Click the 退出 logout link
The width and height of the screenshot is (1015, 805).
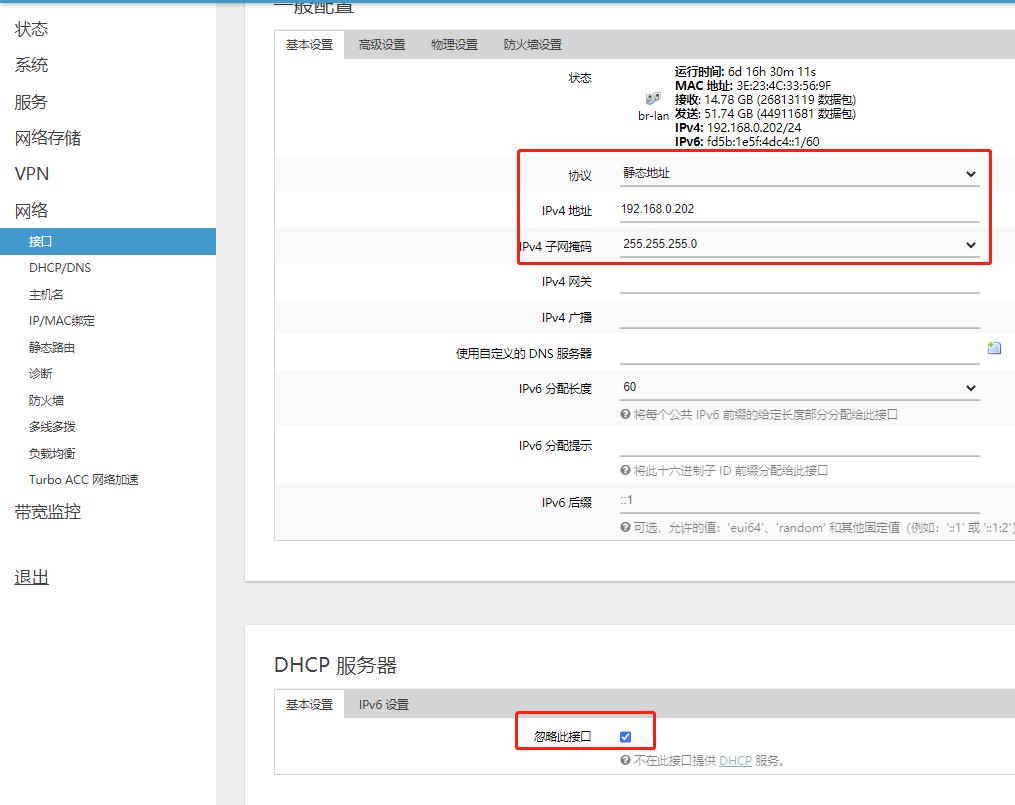(x=31, y=577)
